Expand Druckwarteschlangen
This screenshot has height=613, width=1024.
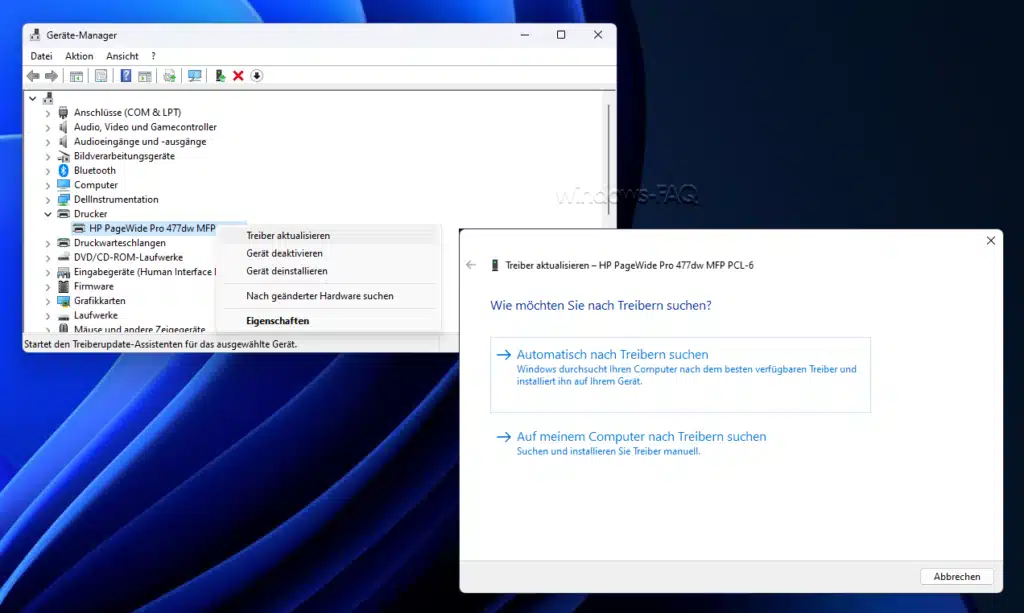pos(48,244)
